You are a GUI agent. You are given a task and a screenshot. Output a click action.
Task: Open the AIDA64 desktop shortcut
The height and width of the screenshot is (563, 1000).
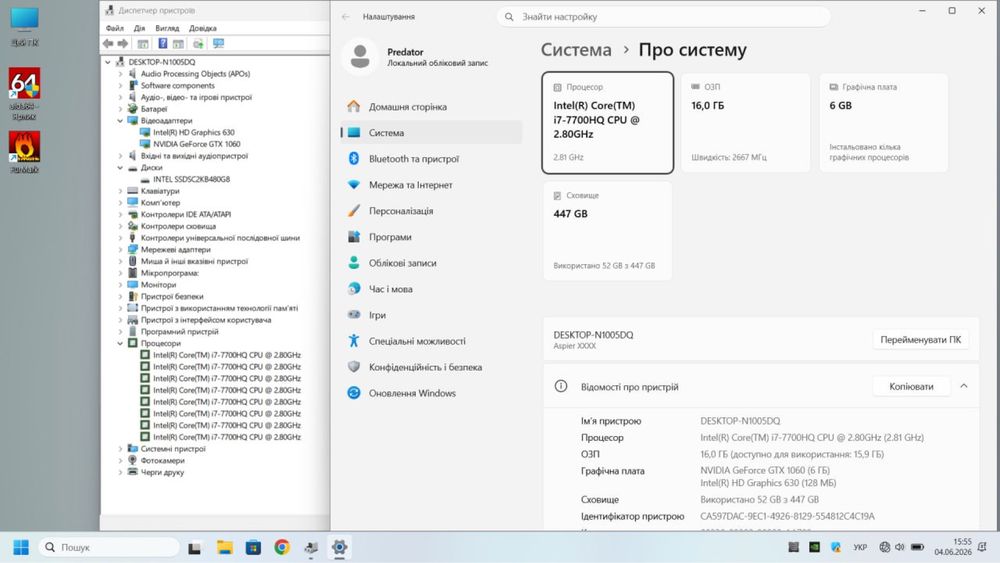(24, 93)
